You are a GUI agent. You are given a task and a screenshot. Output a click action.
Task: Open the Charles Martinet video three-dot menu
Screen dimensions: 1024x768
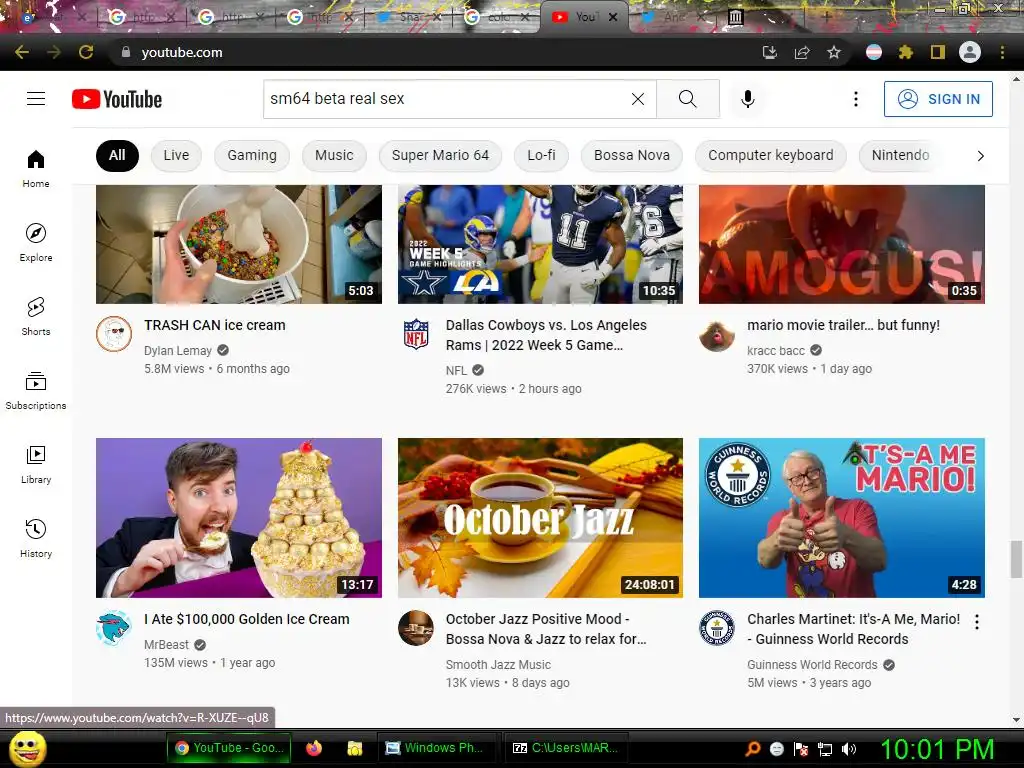(976, 622)
